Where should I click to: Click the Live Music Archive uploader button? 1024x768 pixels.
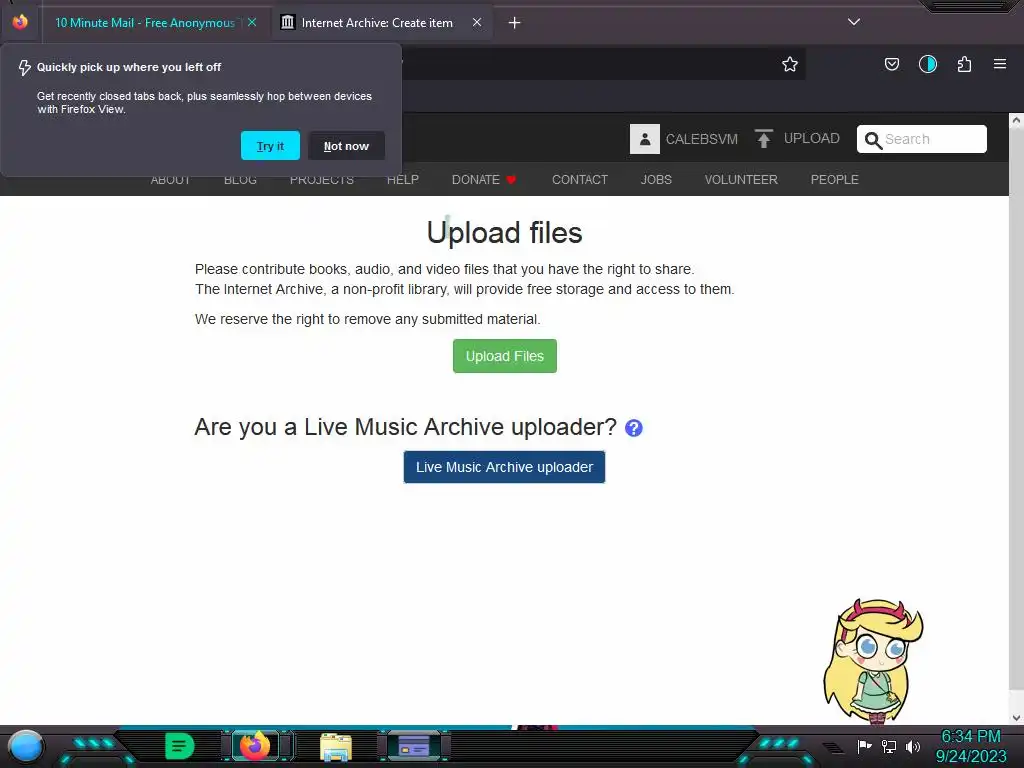[x=504, y=467]
